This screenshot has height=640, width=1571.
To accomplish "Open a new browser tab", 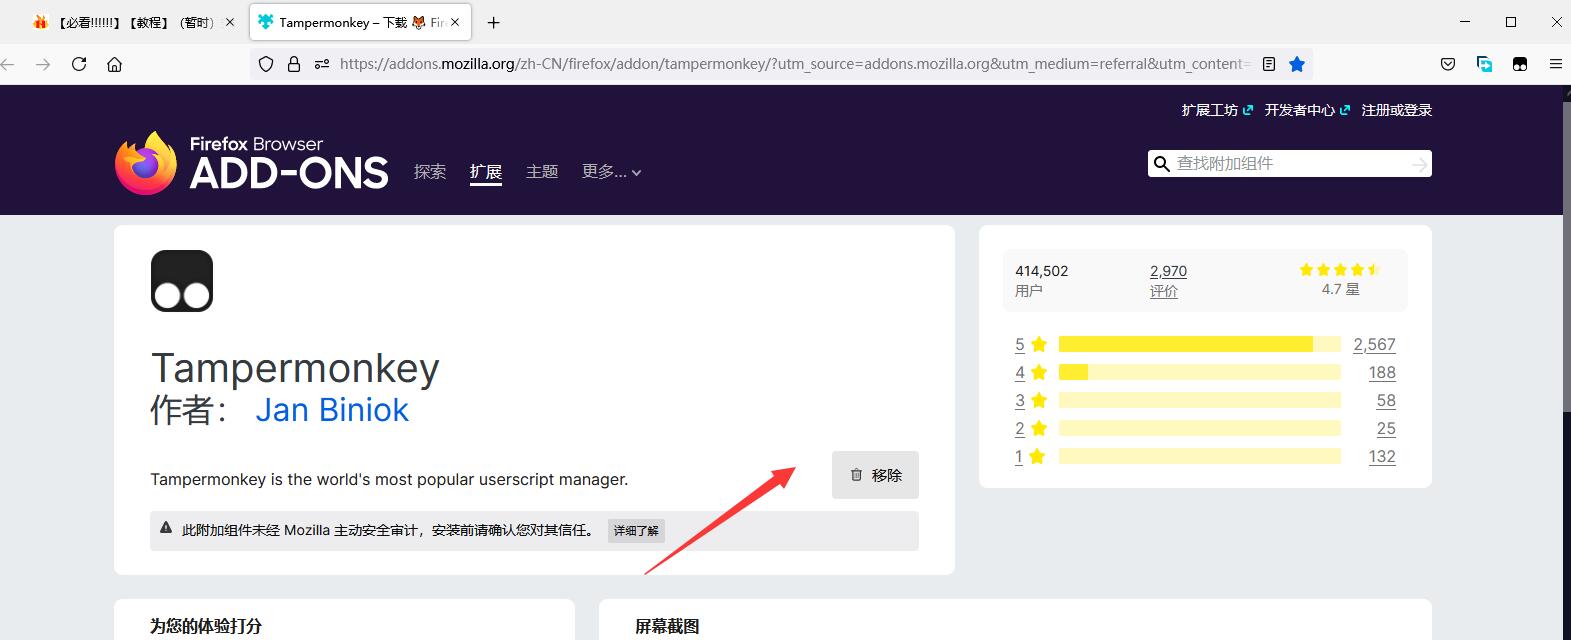I will [493, 22].
